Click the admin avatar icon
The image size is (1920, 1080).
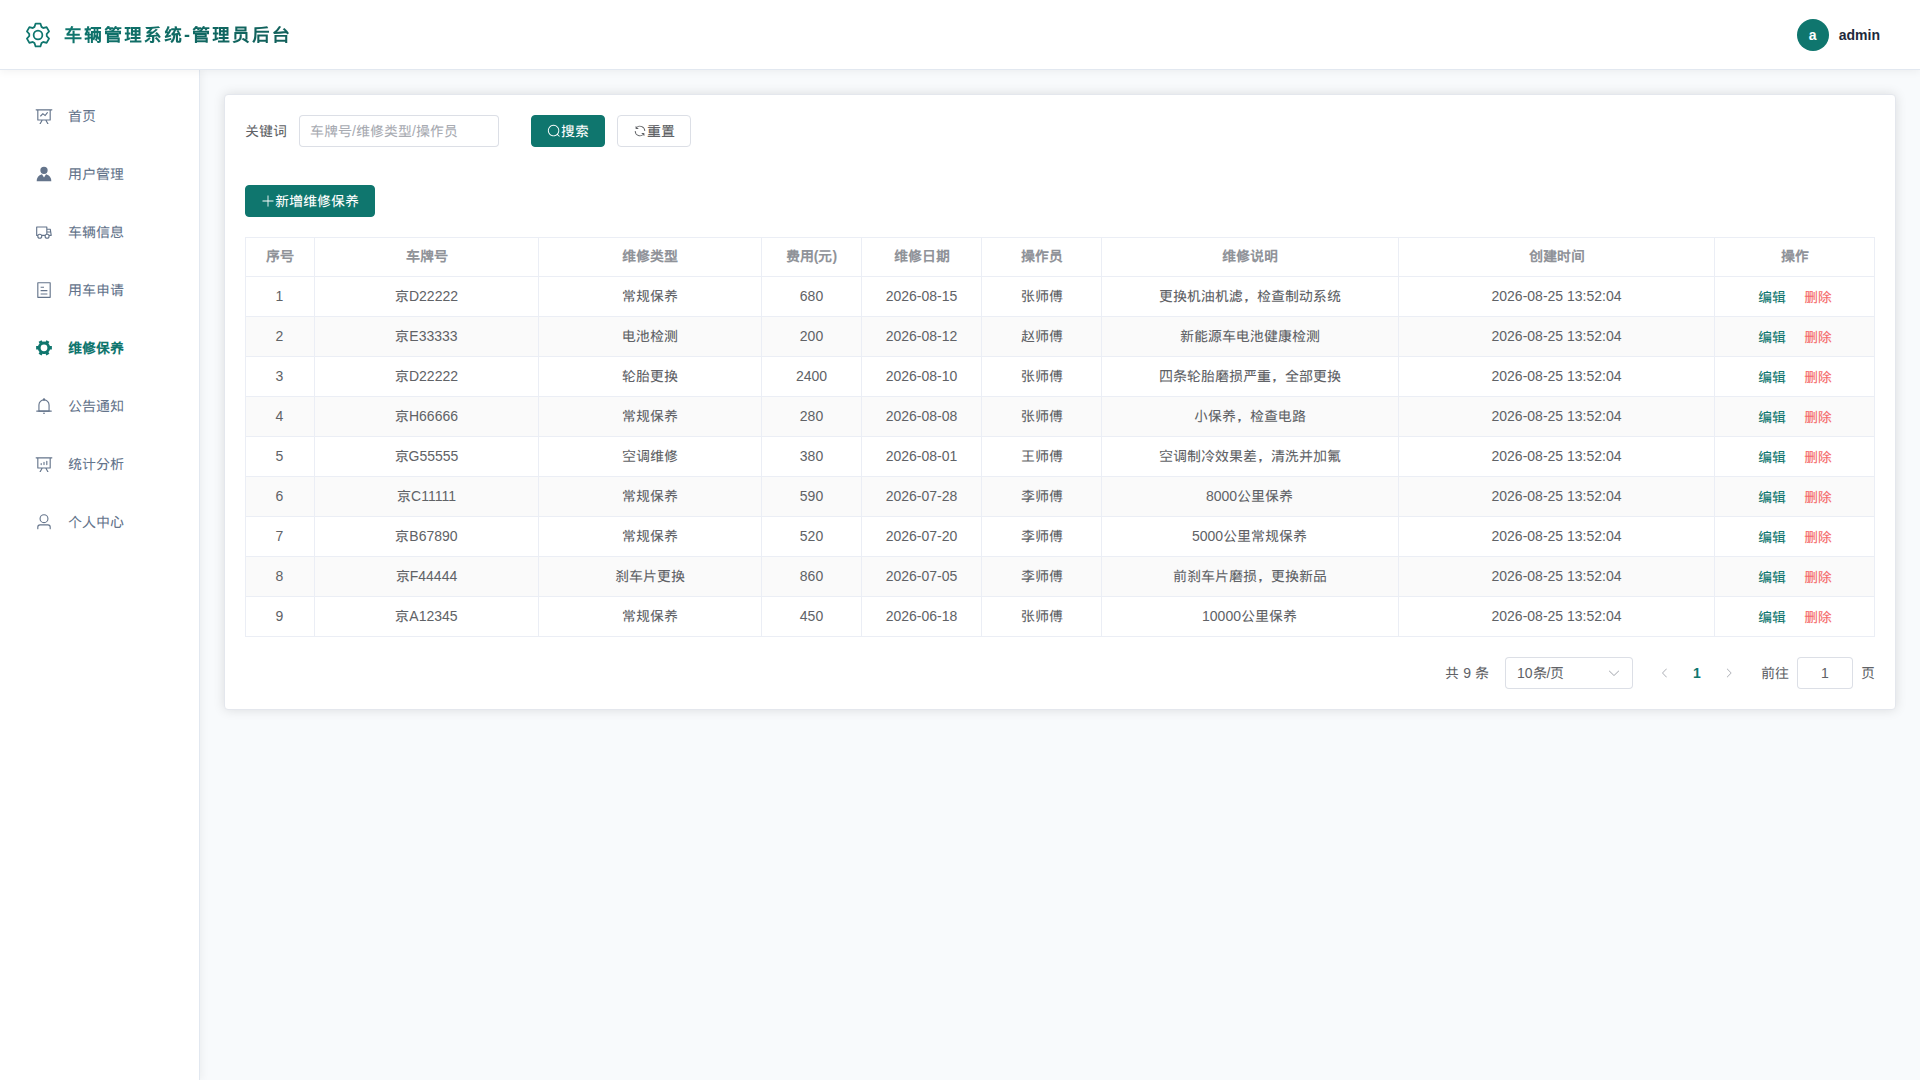click(x=1812, y=35)
